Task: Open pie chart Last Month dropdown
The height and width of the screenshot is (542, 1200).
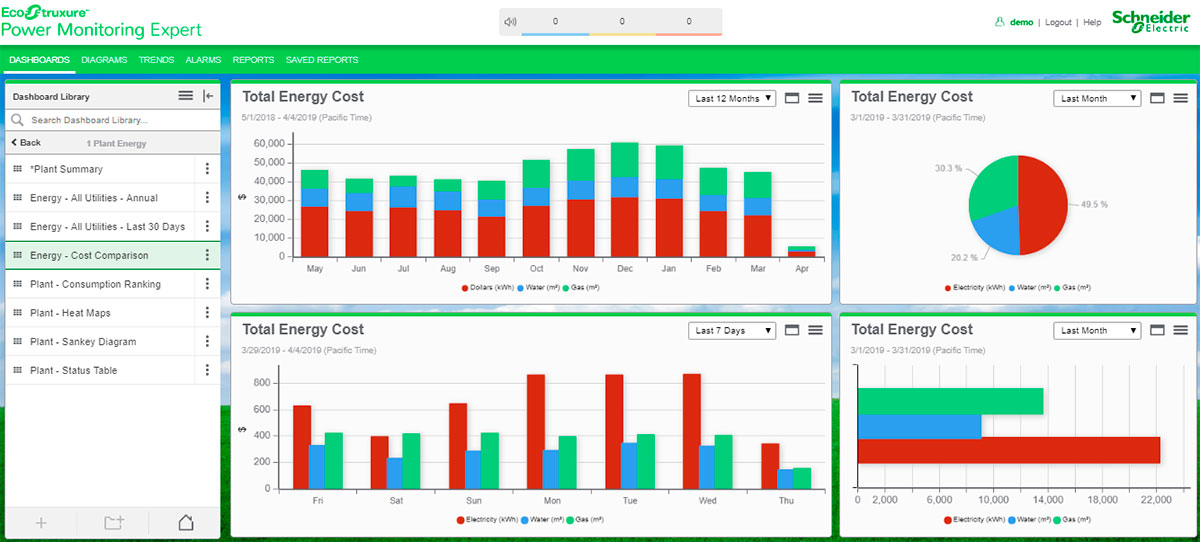Action: coord(1096,98)
